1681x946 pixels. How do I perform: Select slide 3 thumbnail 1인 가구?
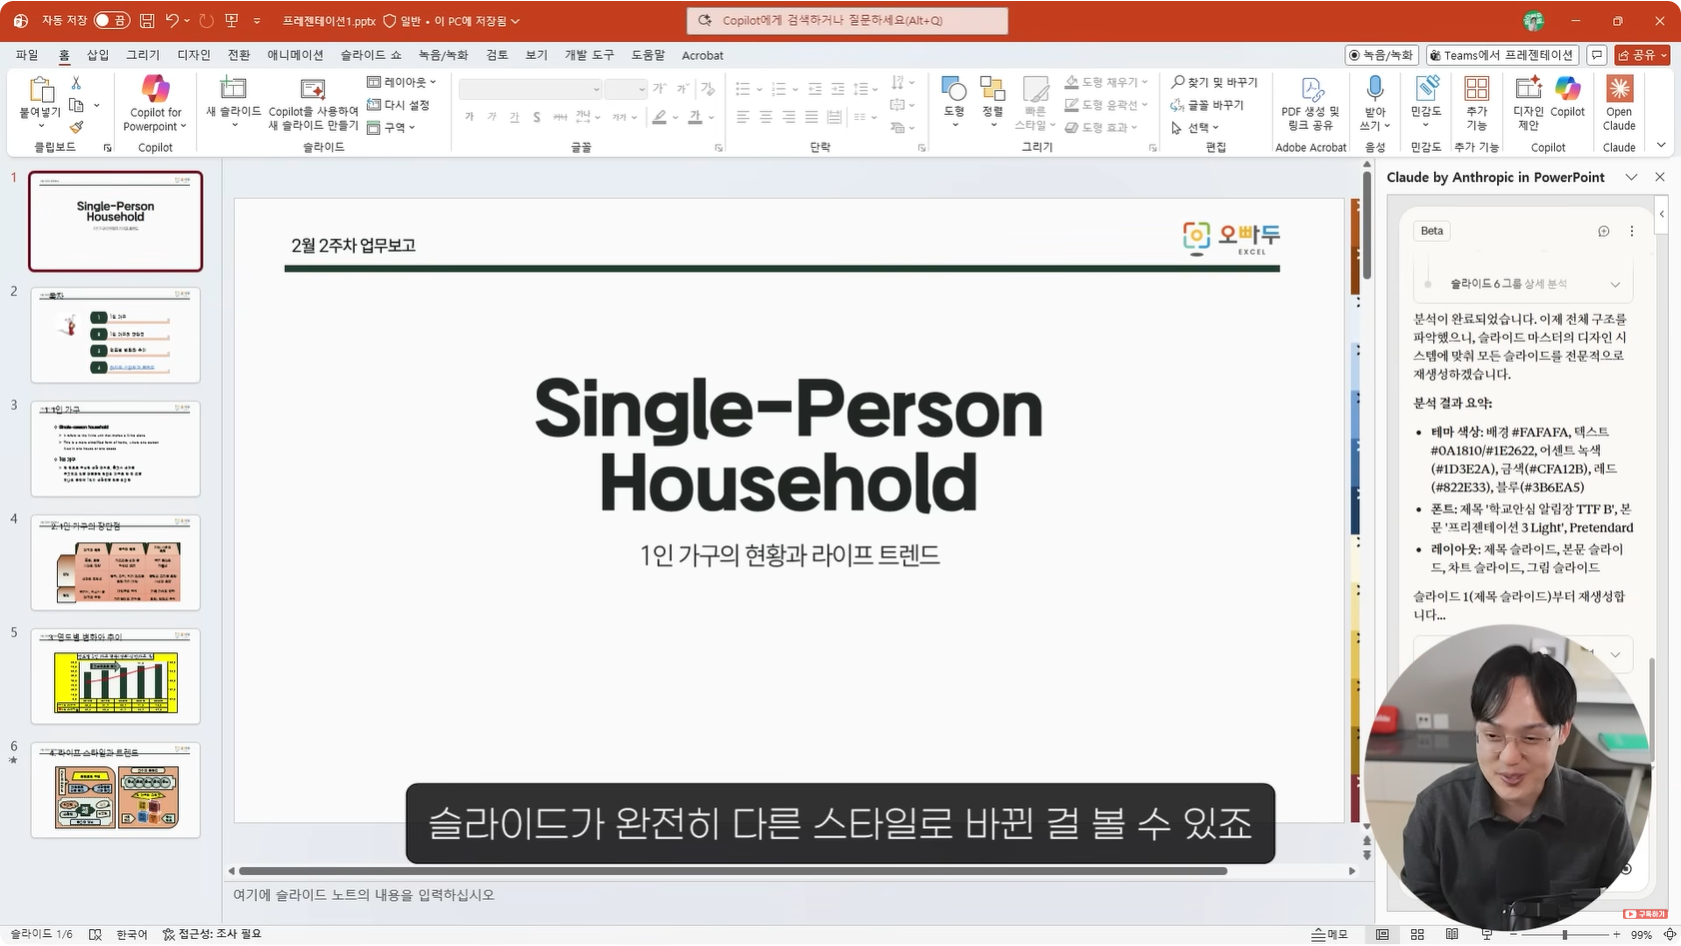pyautogui.click(x=115, y=449)
